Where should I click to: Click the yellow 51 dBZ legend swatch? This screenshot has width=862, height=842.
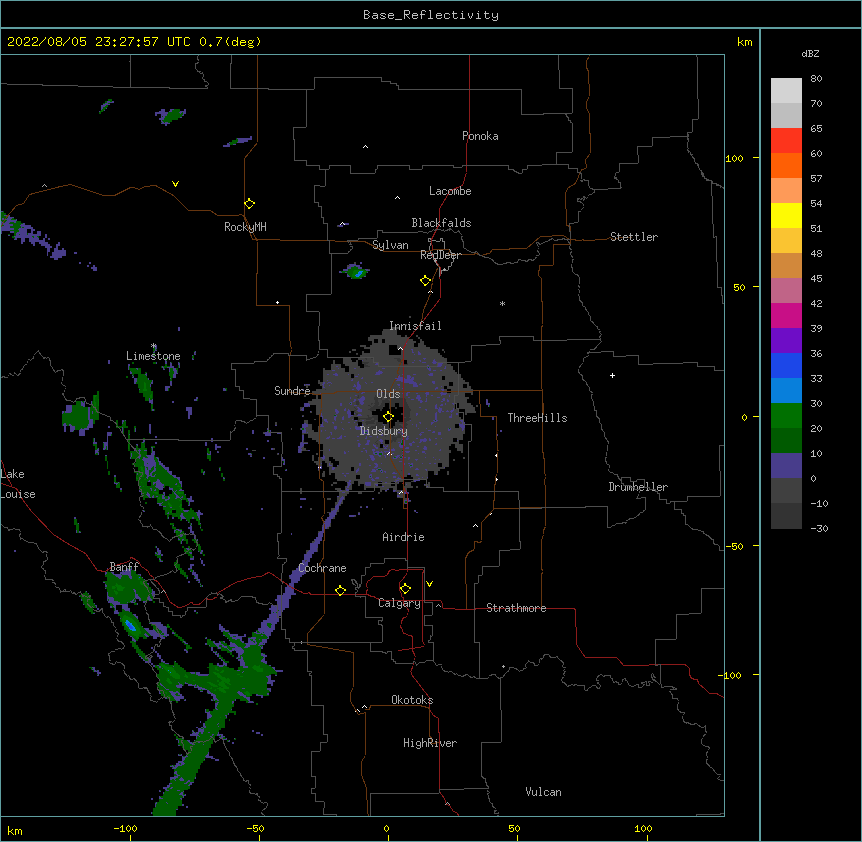pos(786,216)
